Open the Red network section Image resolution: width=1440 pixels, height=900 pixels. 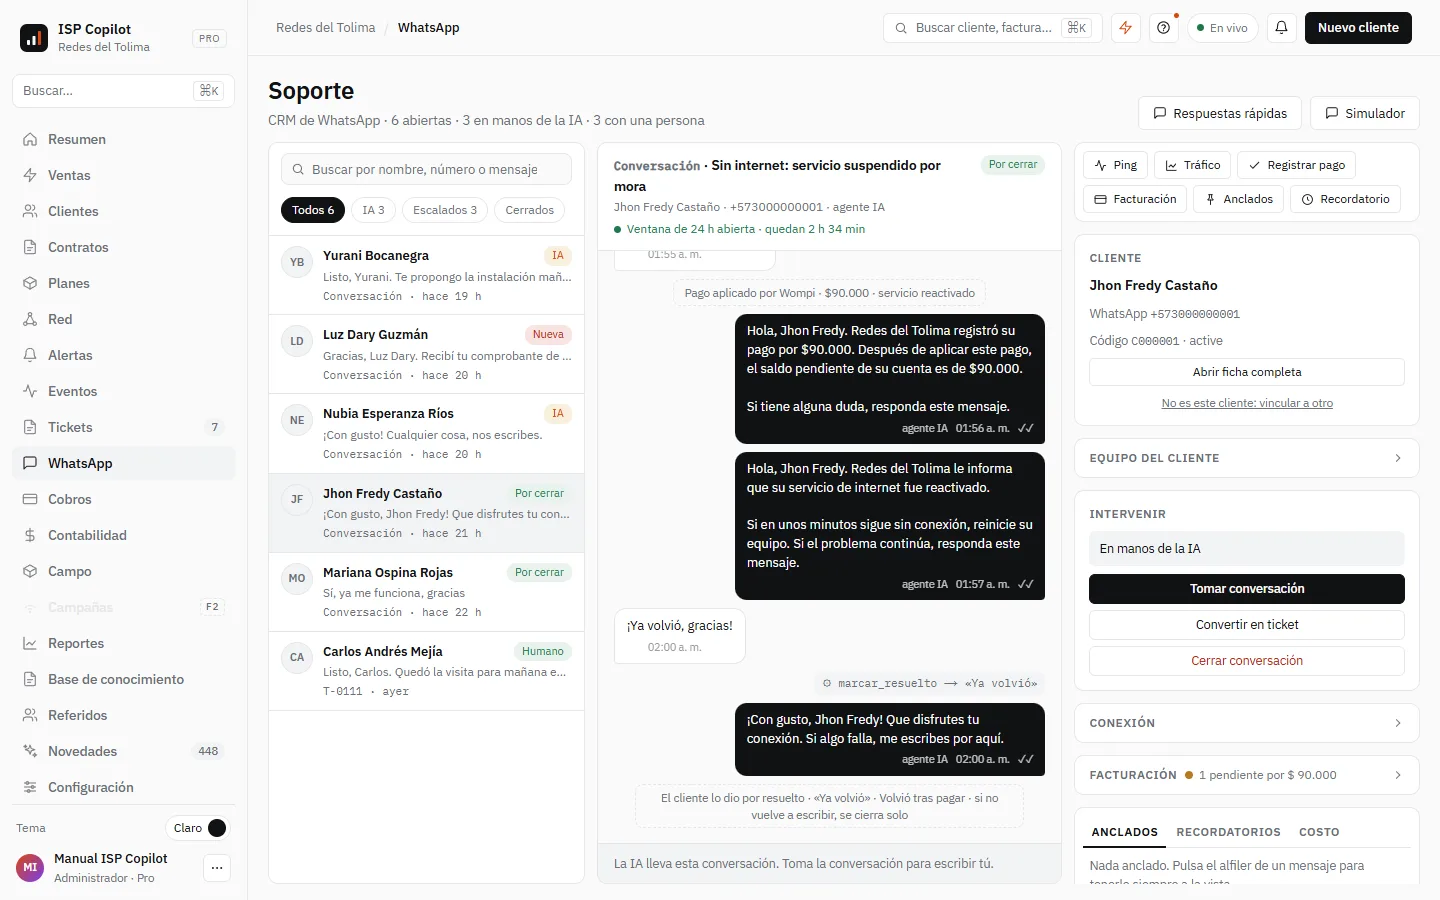click(124, 319)
